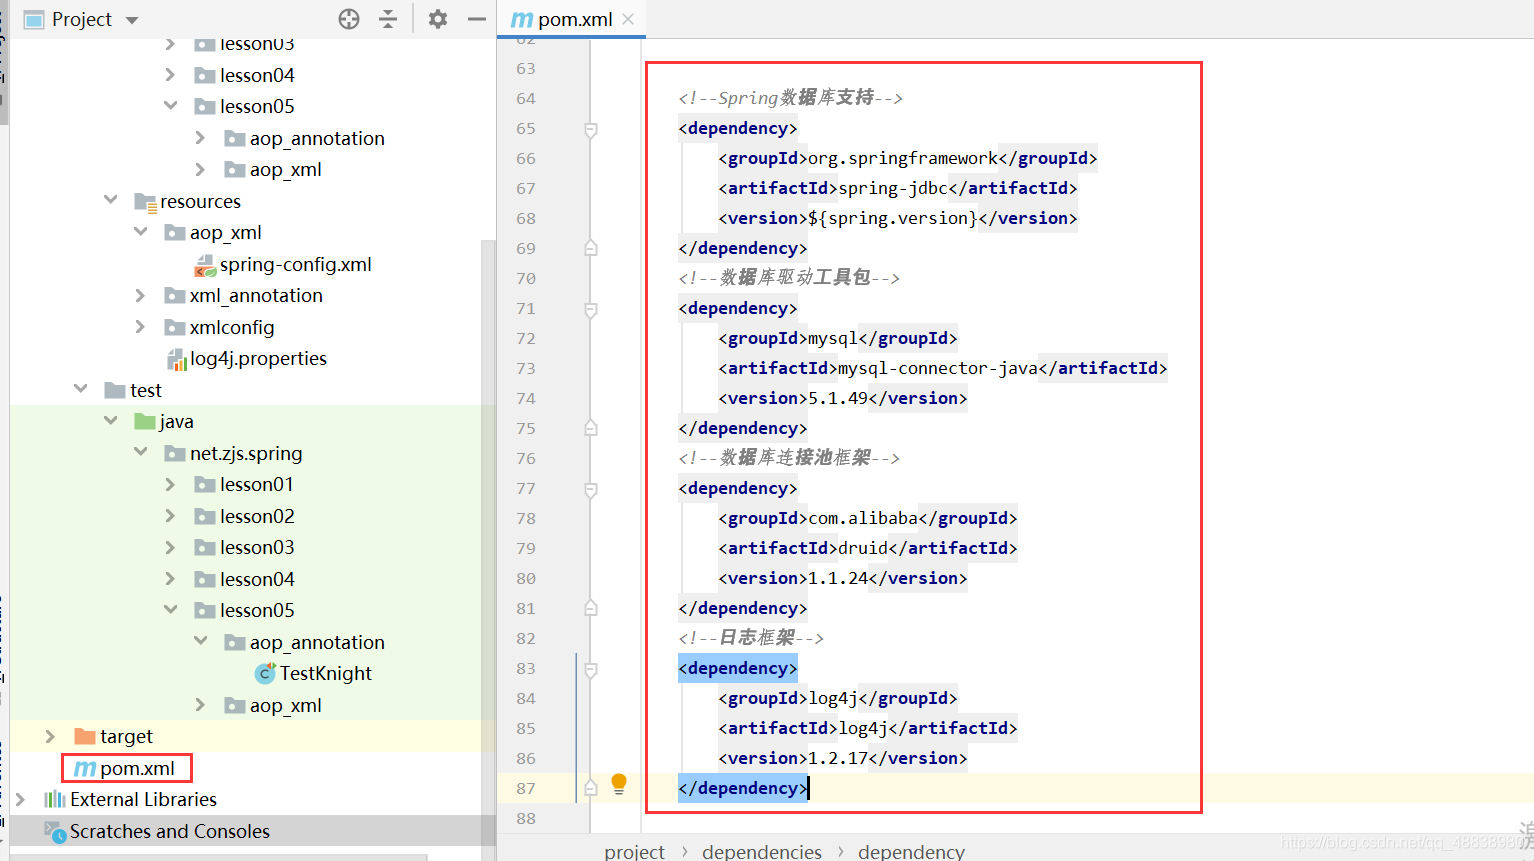This screenshot has width=1534, height=861.
Task: Select log4j.properties file
Action: coord(259,358)
